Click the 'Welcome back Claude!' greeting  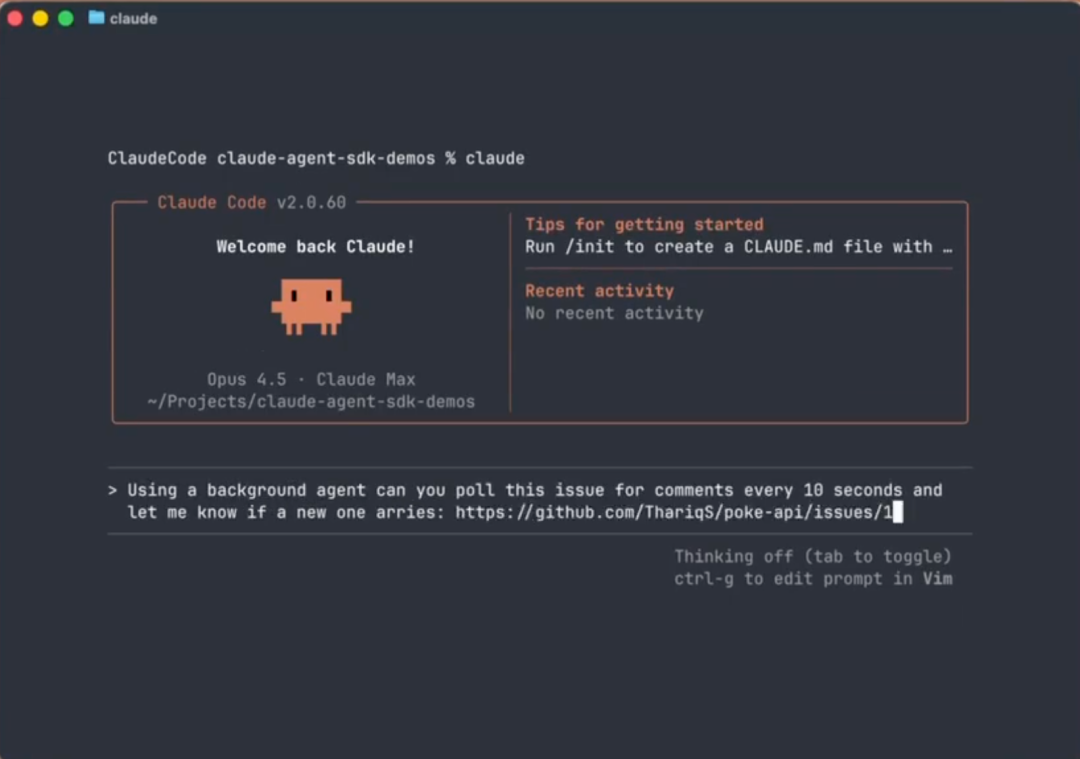tap(315, 247)
